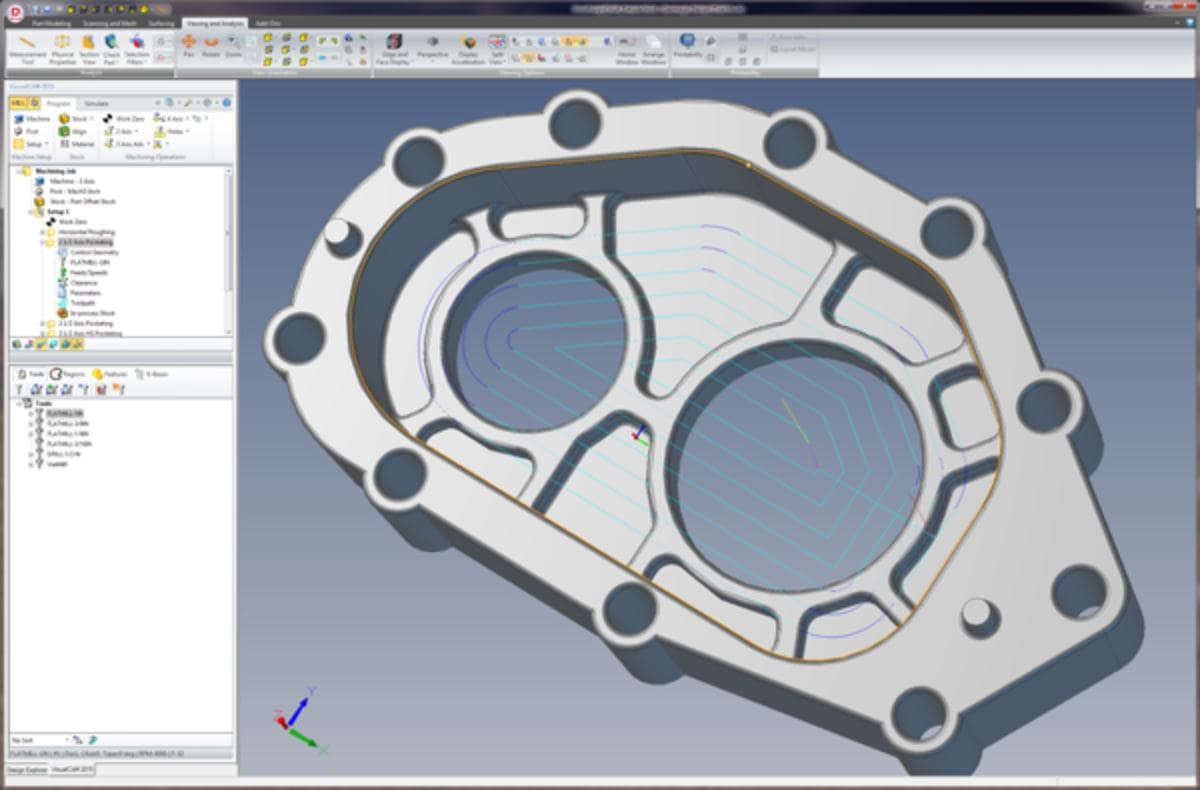
Task: Open Physical Properties analysis
Action: click(x=63, y=49)
